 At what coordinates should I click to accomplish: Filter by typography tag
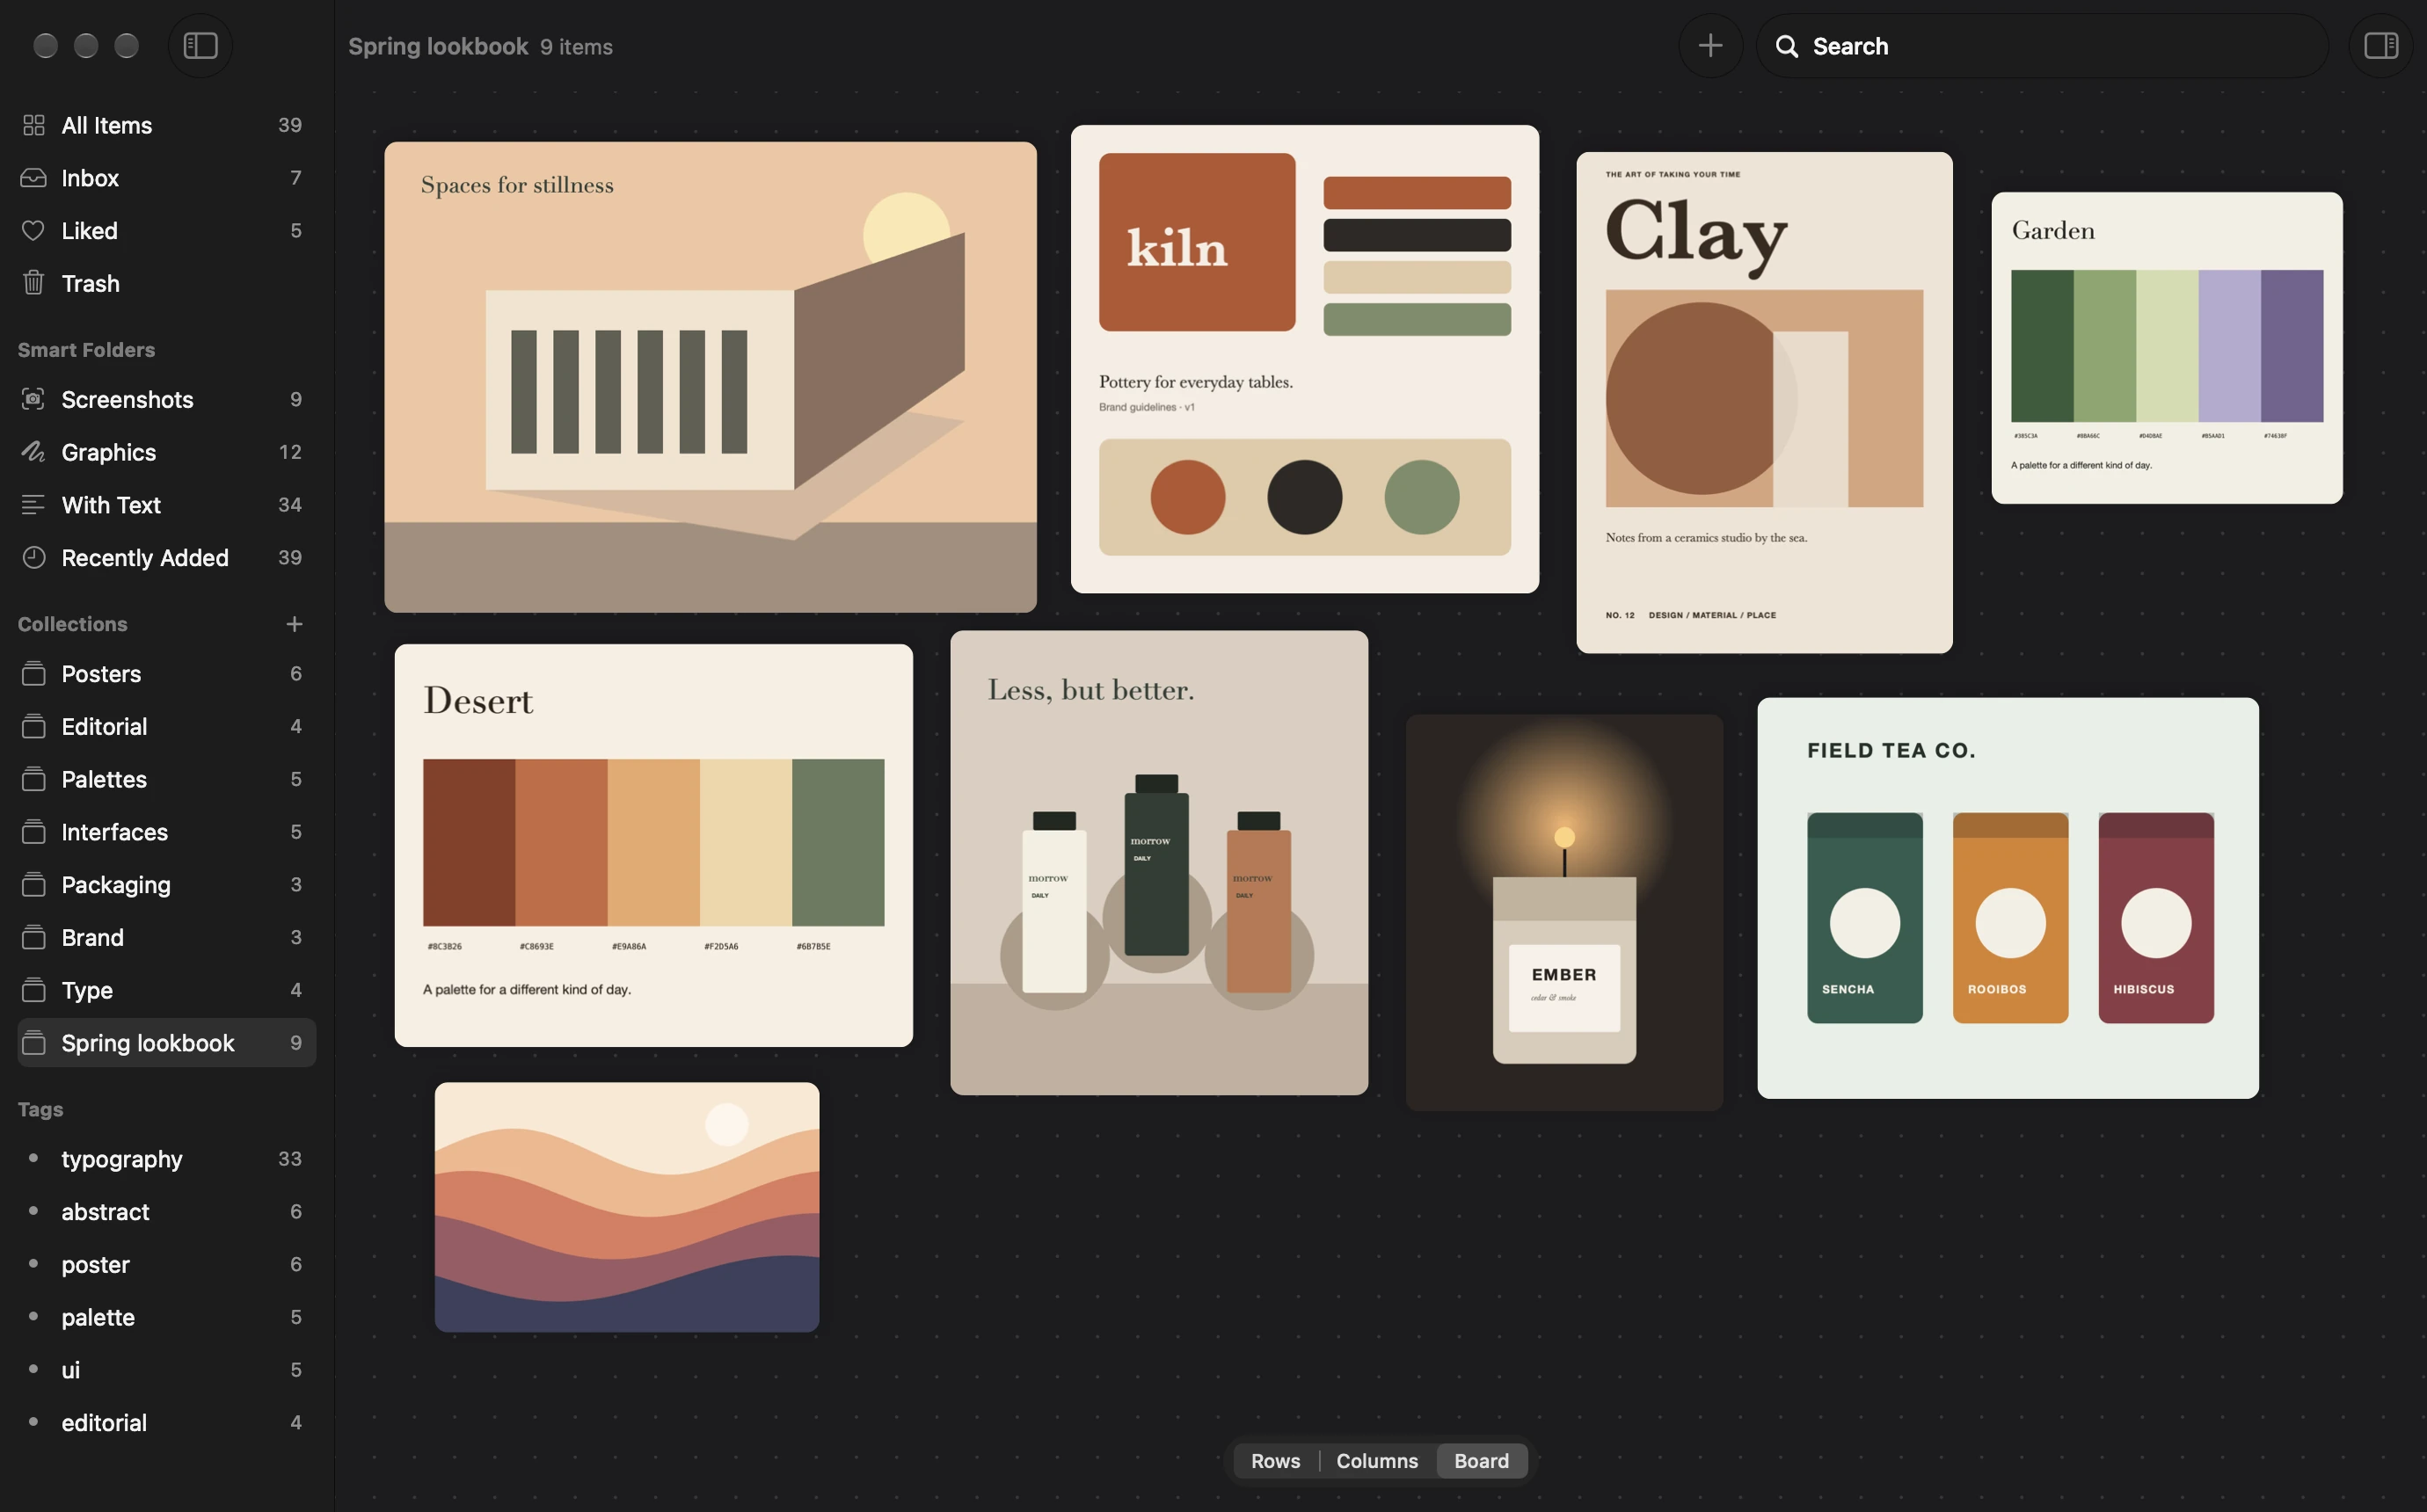(166, 1159)
